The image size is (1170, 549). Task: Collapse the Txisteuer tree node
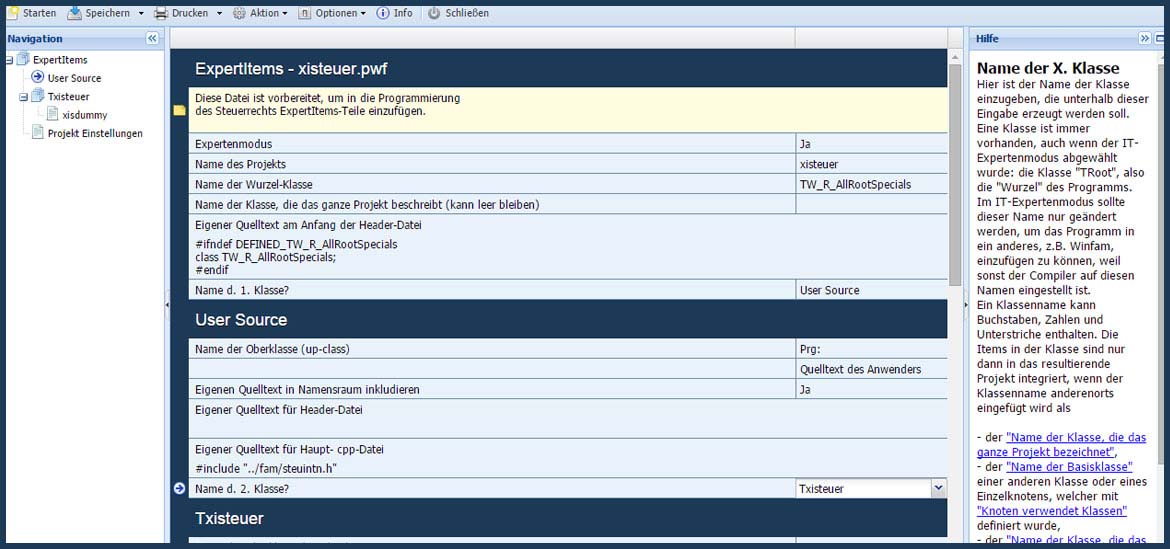pyautogui.click(x=23, y=97)
